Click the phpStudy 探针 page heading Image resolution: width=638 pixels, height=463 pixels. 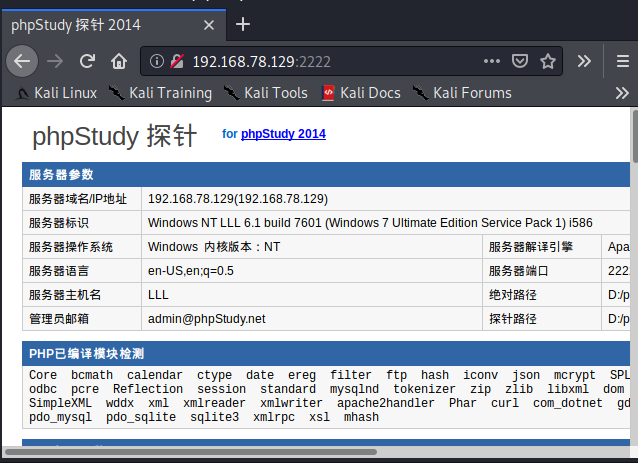pyautogui.click(x=115, y=135)
